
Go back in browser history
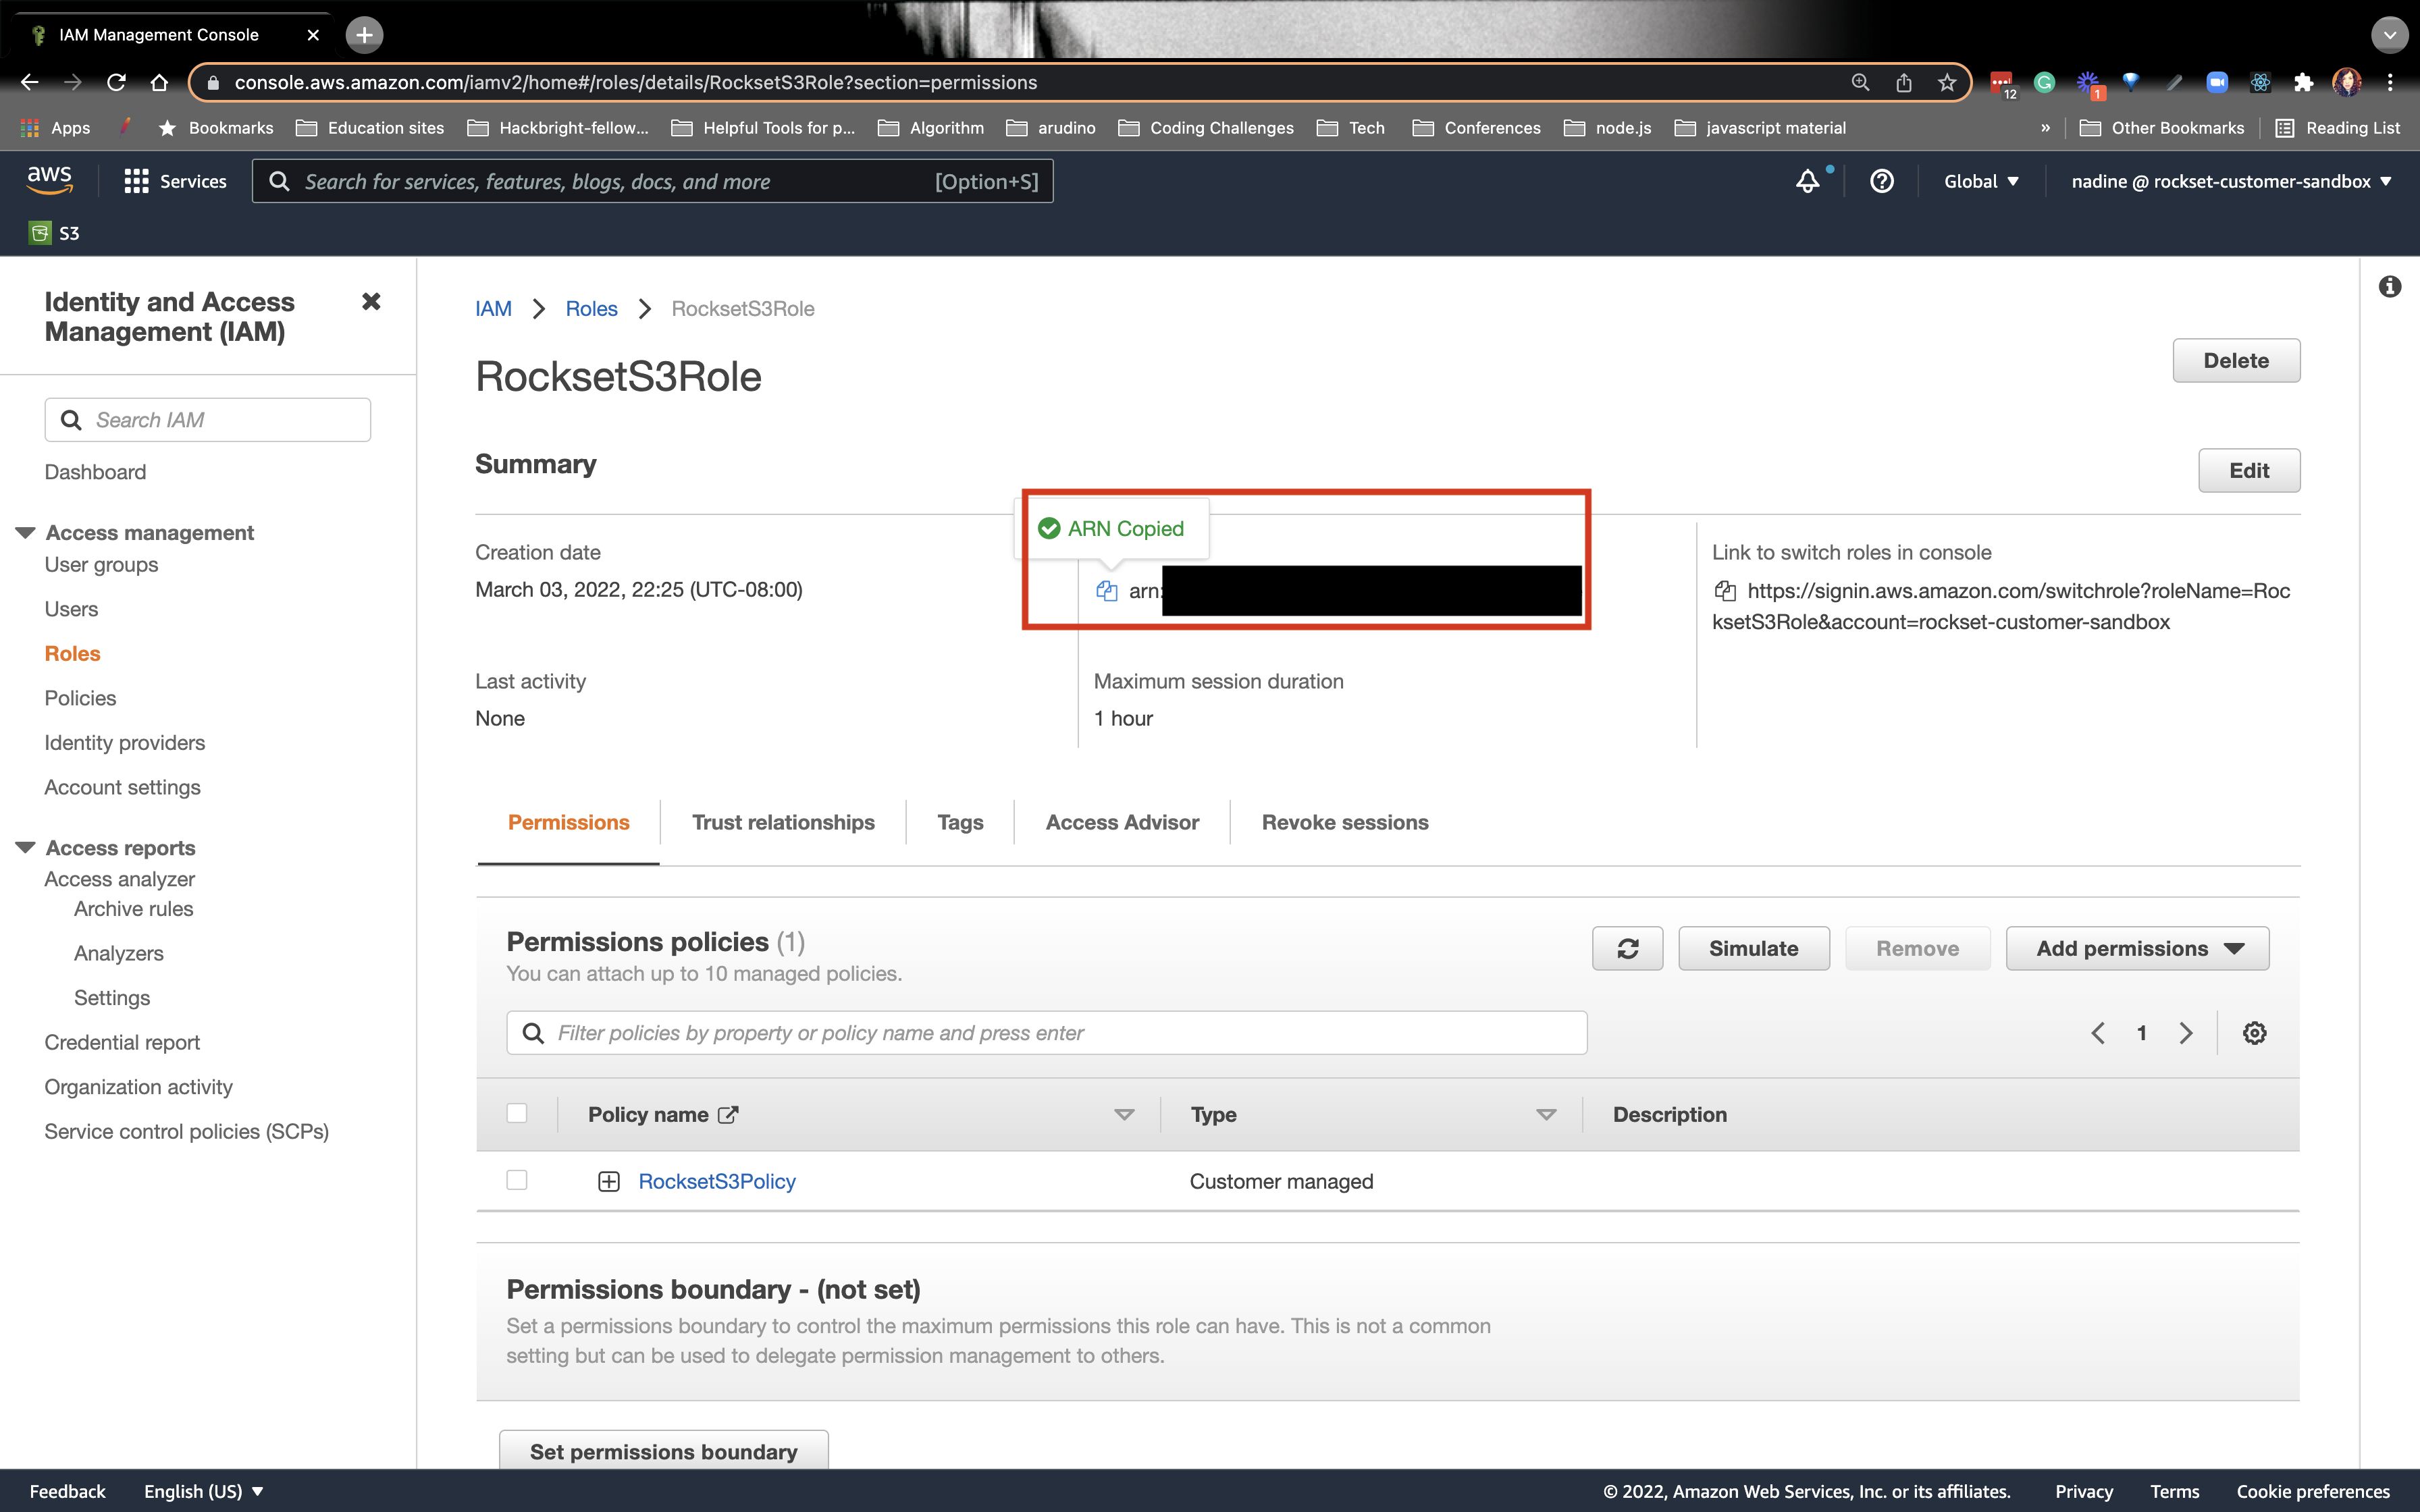click(x=29, y=82)
